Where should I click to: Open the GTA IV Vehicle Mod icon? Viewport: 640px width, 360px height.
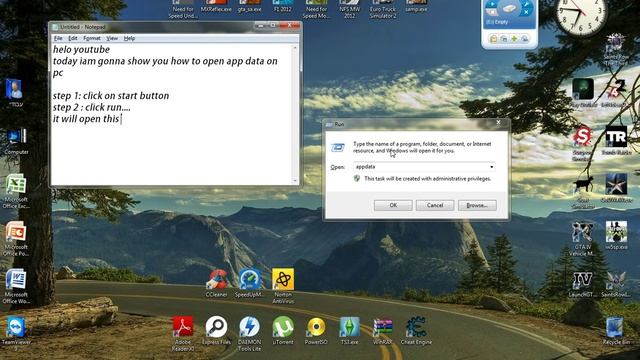click(x=582, y=239)
